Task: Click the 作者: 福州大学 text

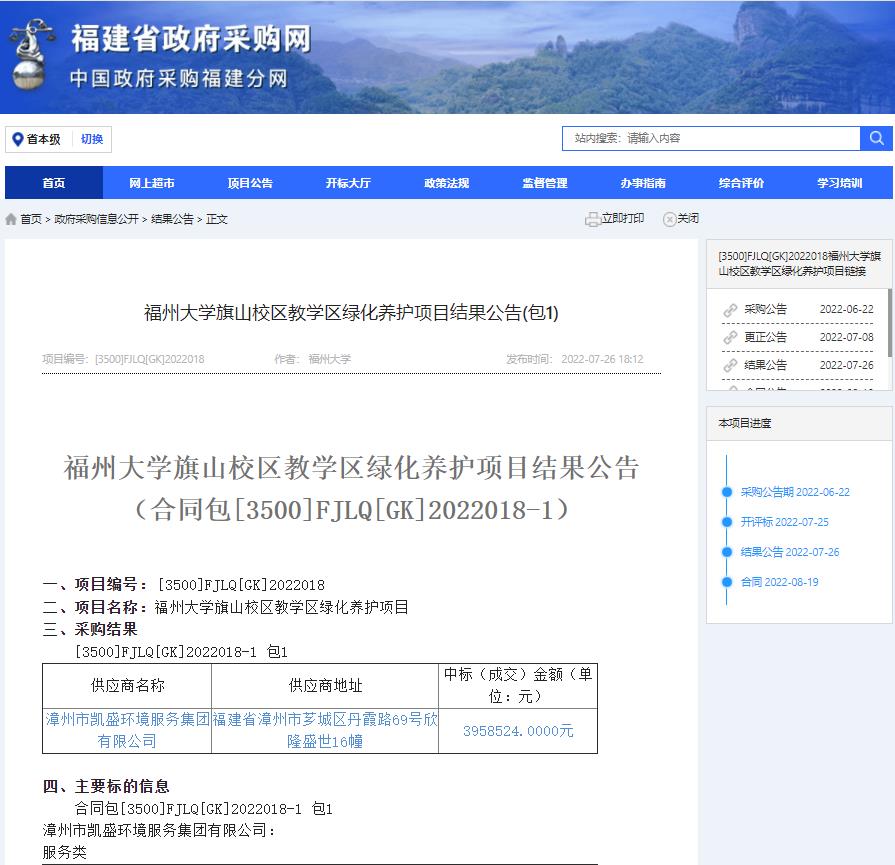Action: [x=313, y=359]
